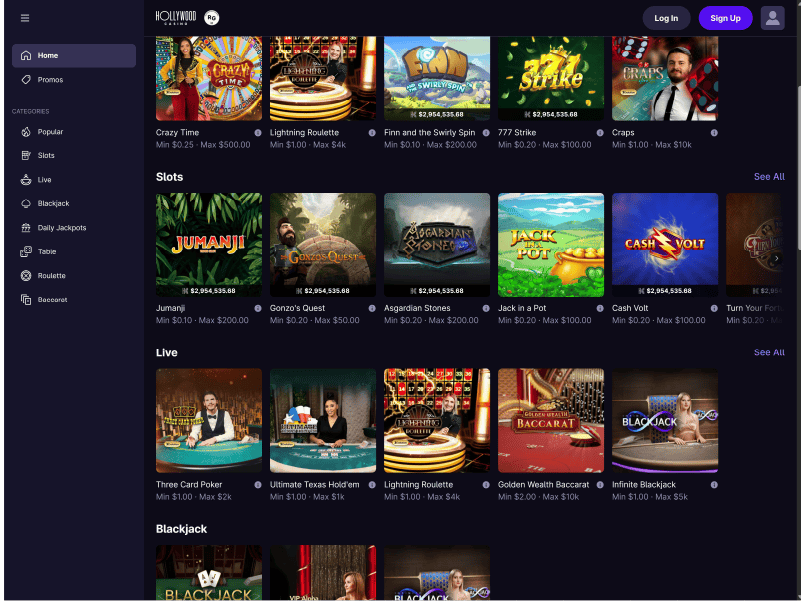The image size is (801, 601).
Task: Click the Log In button
Action: [x=666, y=18]
